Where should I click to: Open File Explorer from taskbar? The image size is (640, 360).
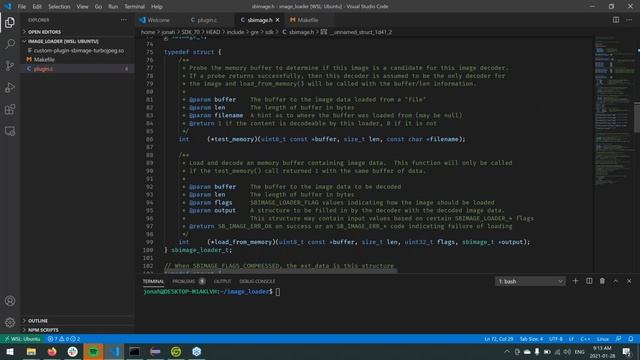tap(31, 351)
